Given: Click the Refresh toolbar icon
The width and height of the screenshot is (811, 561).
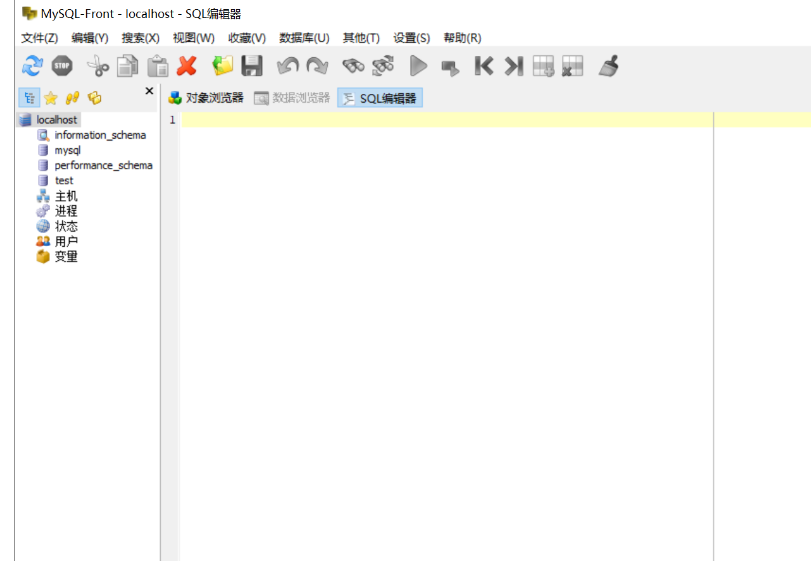Looking at the screenshot, I should point(32,66).
